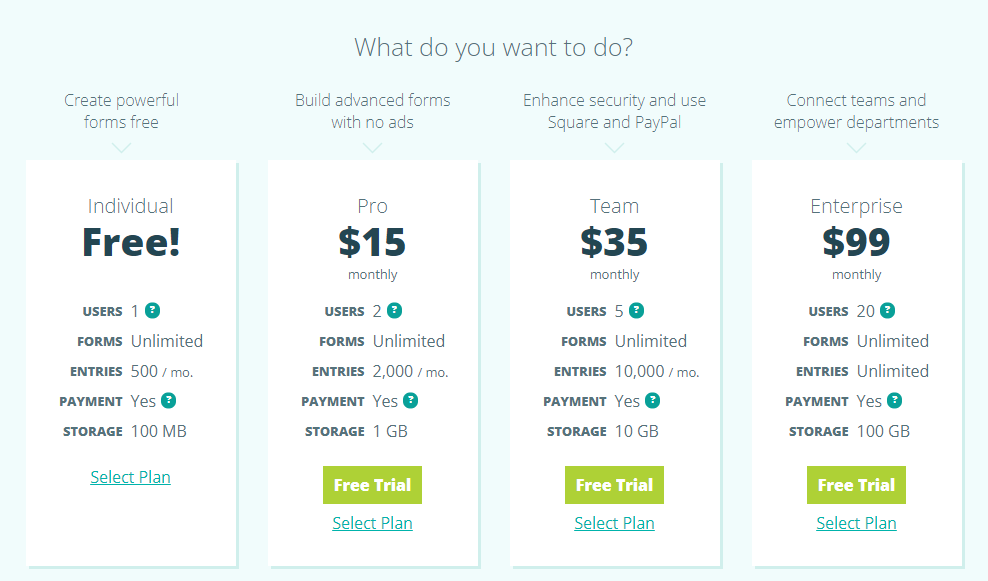Click Team plan Payment help icon
Viewport: 988px width, 581px height.
pos(652,400)
